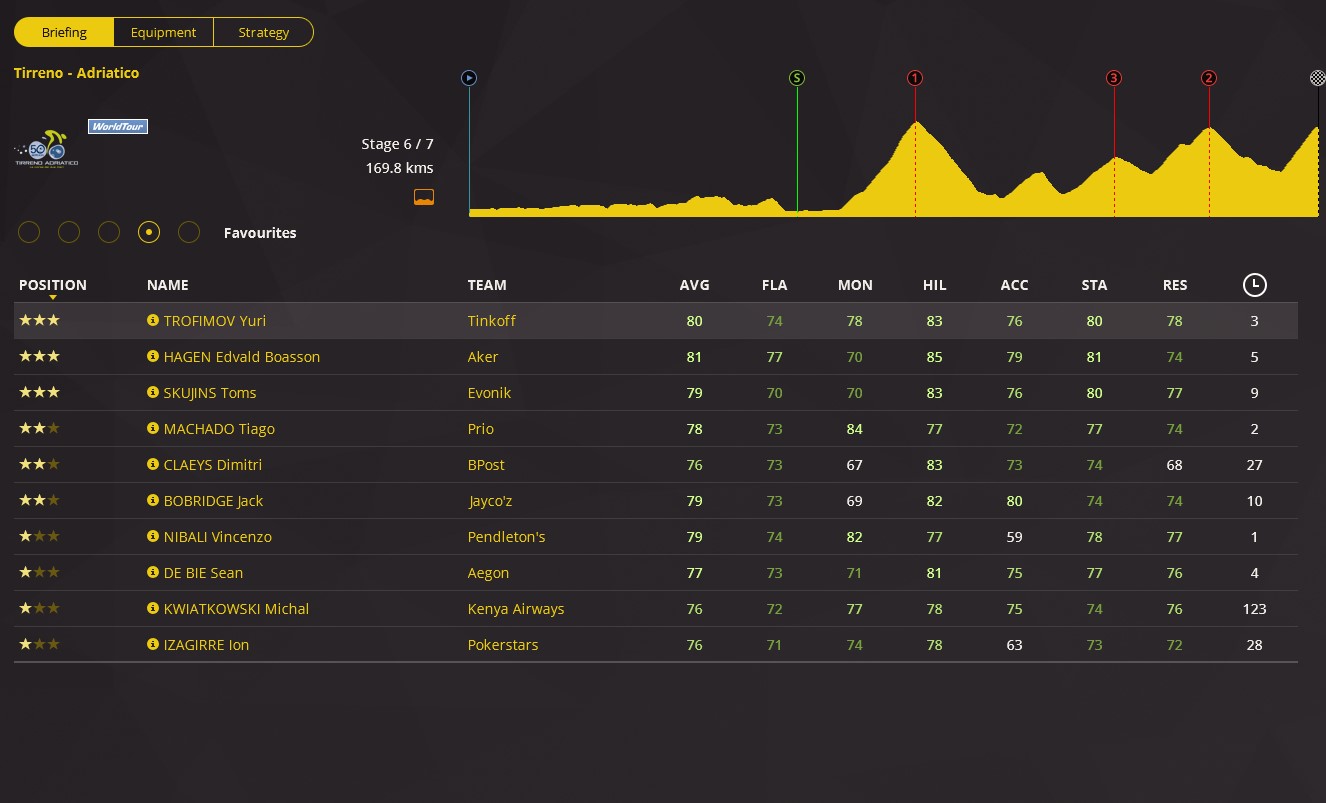Click rider name TROFIMOV Yuri
This screenshot has width=1326, height=803.
coord(215,321)
